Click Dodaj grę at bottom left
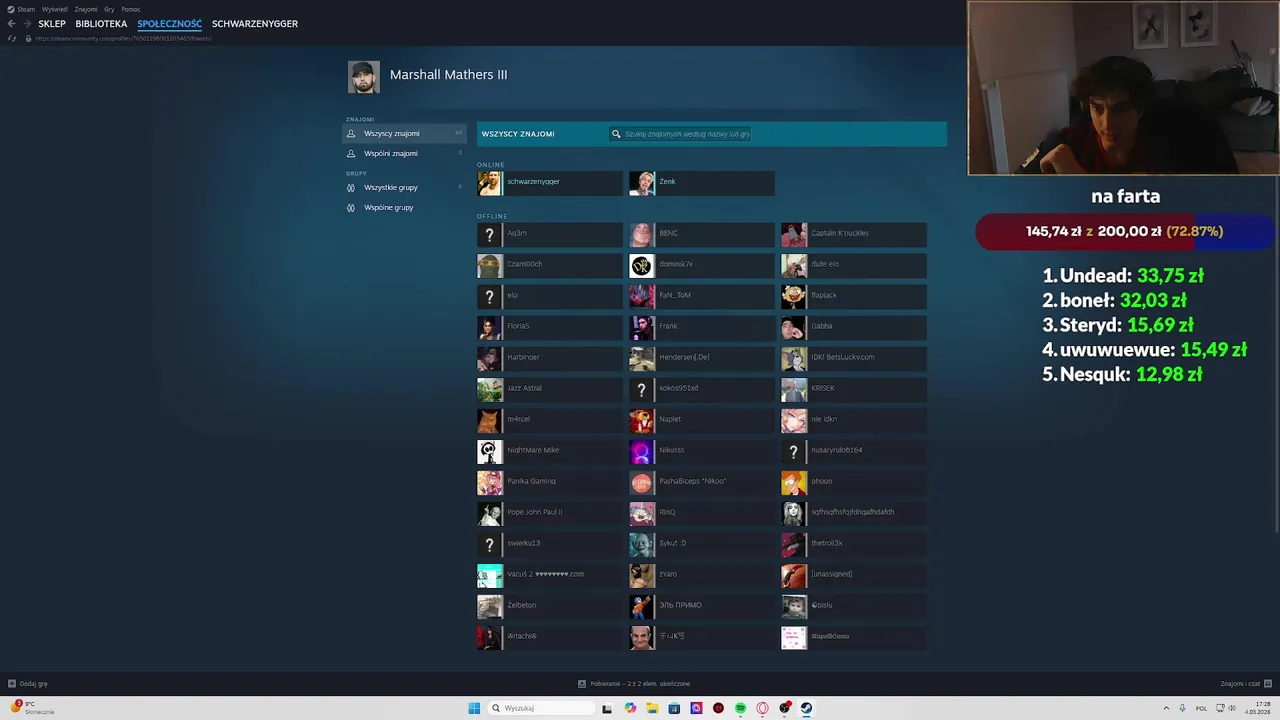 [x=28, y=684]
